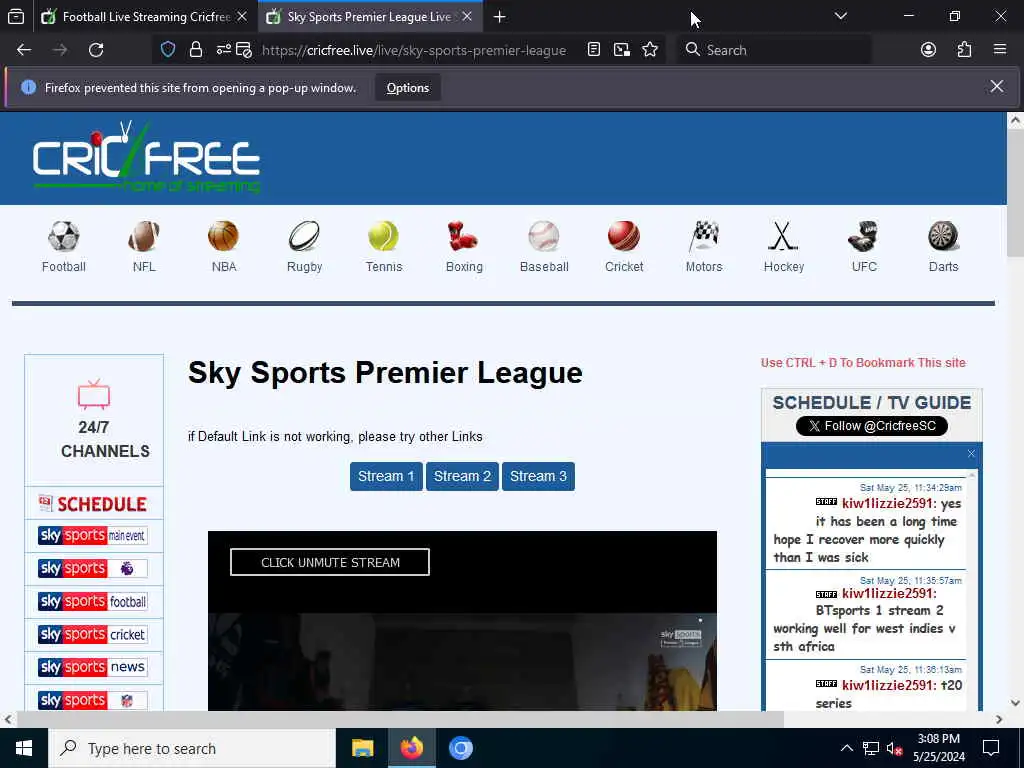Click the Windows taskbar search box
This screenshot has width=1024, height=768.
tap(192, 748)
